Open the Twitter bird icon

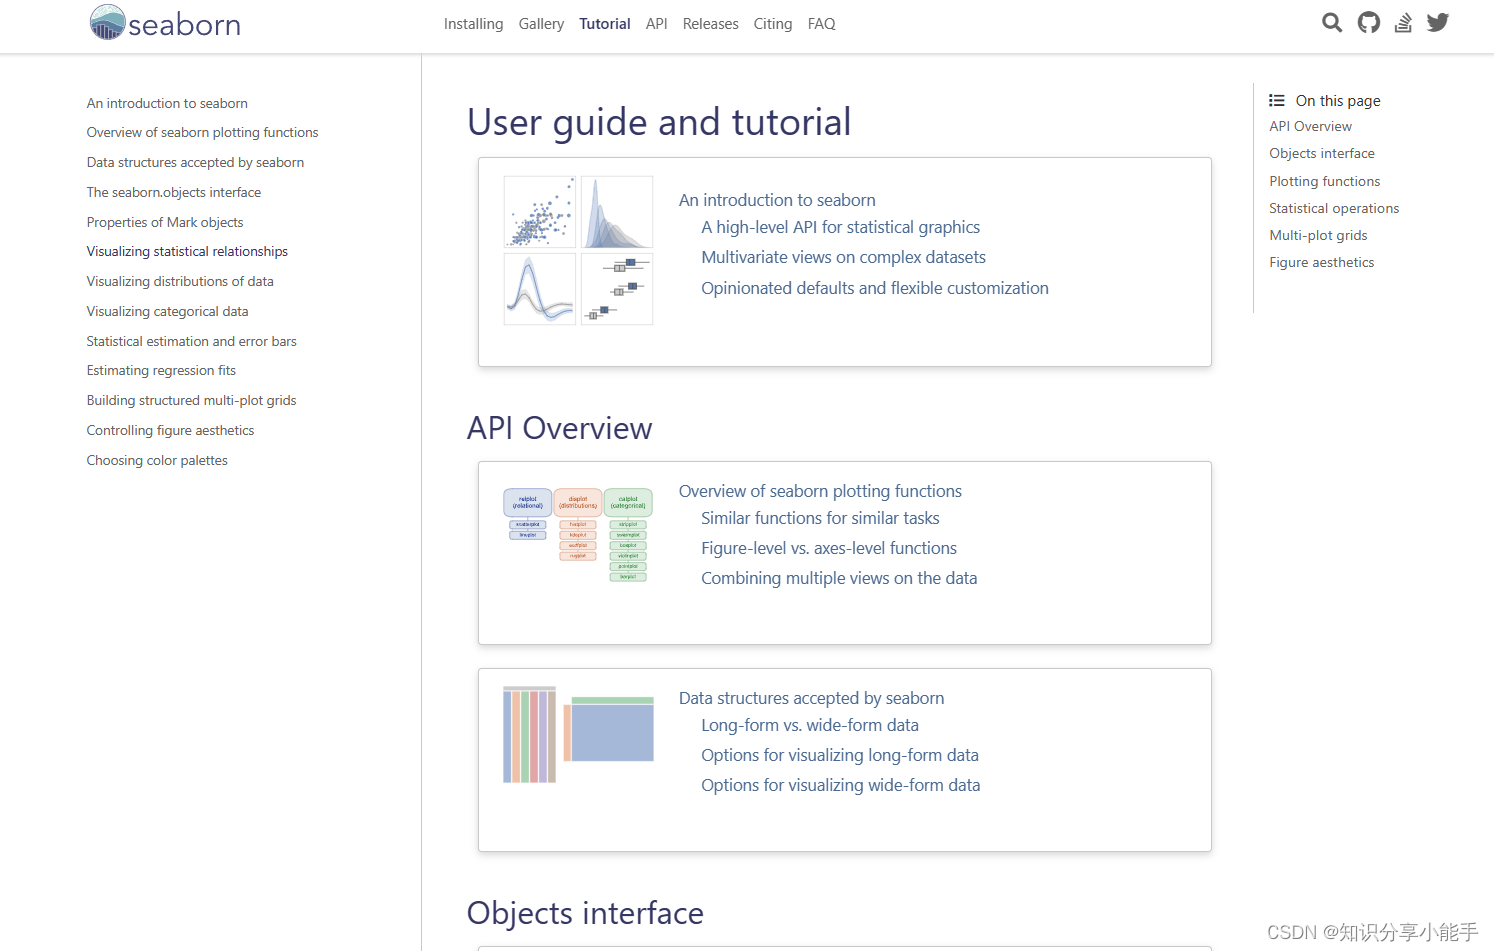(x=1438, y=23)
